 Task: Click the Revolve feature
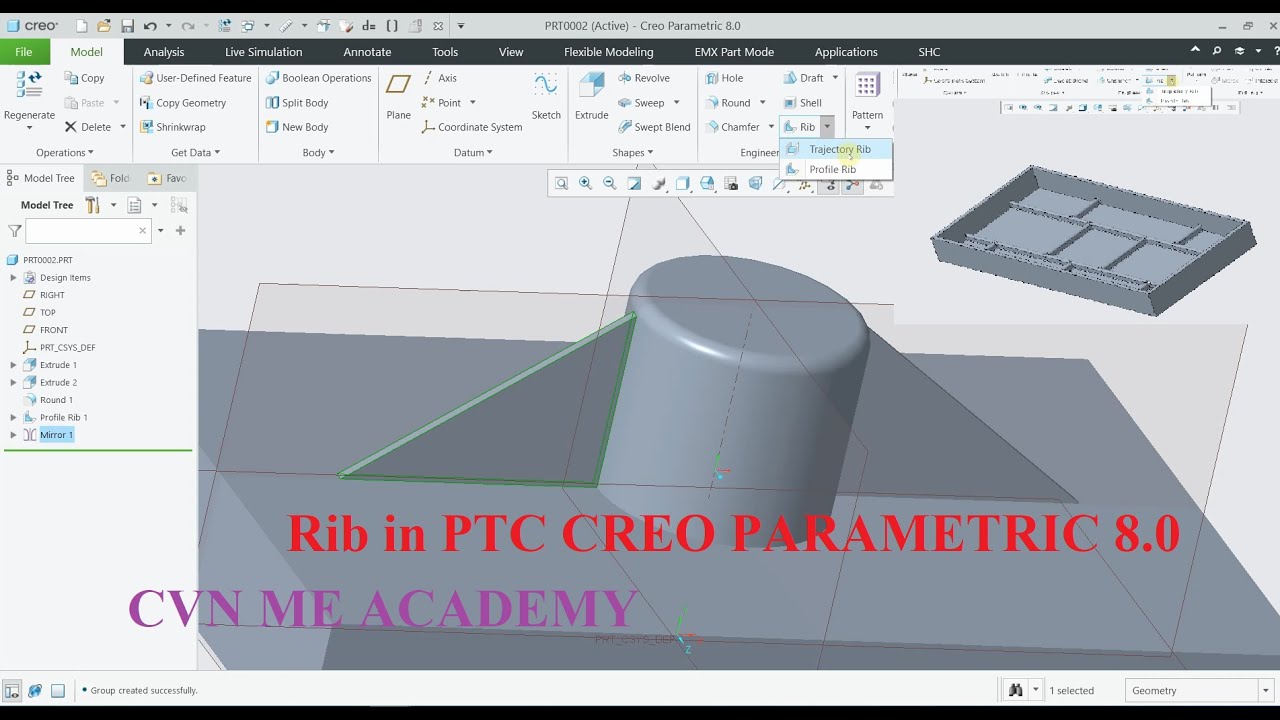643,78
